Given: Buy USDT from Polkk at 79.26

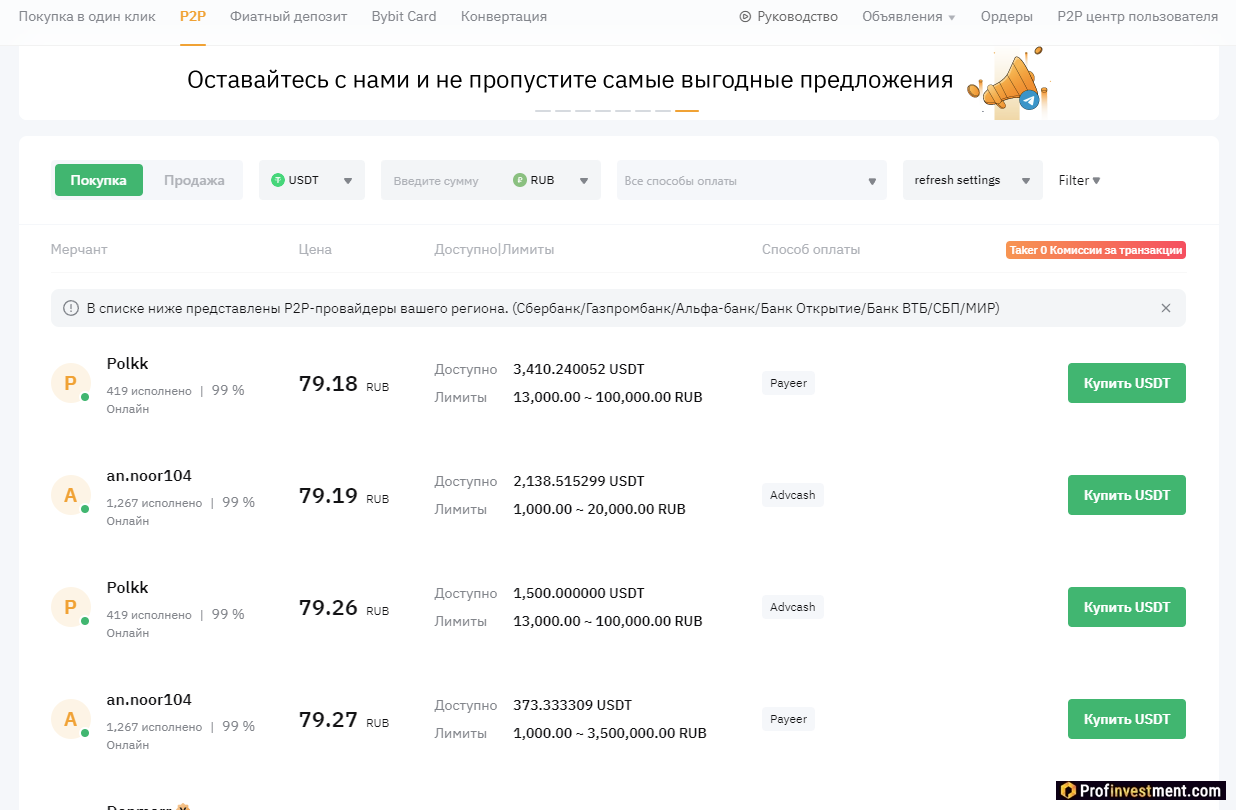Looking at the screenshot, I should [x=1127, y=607].
